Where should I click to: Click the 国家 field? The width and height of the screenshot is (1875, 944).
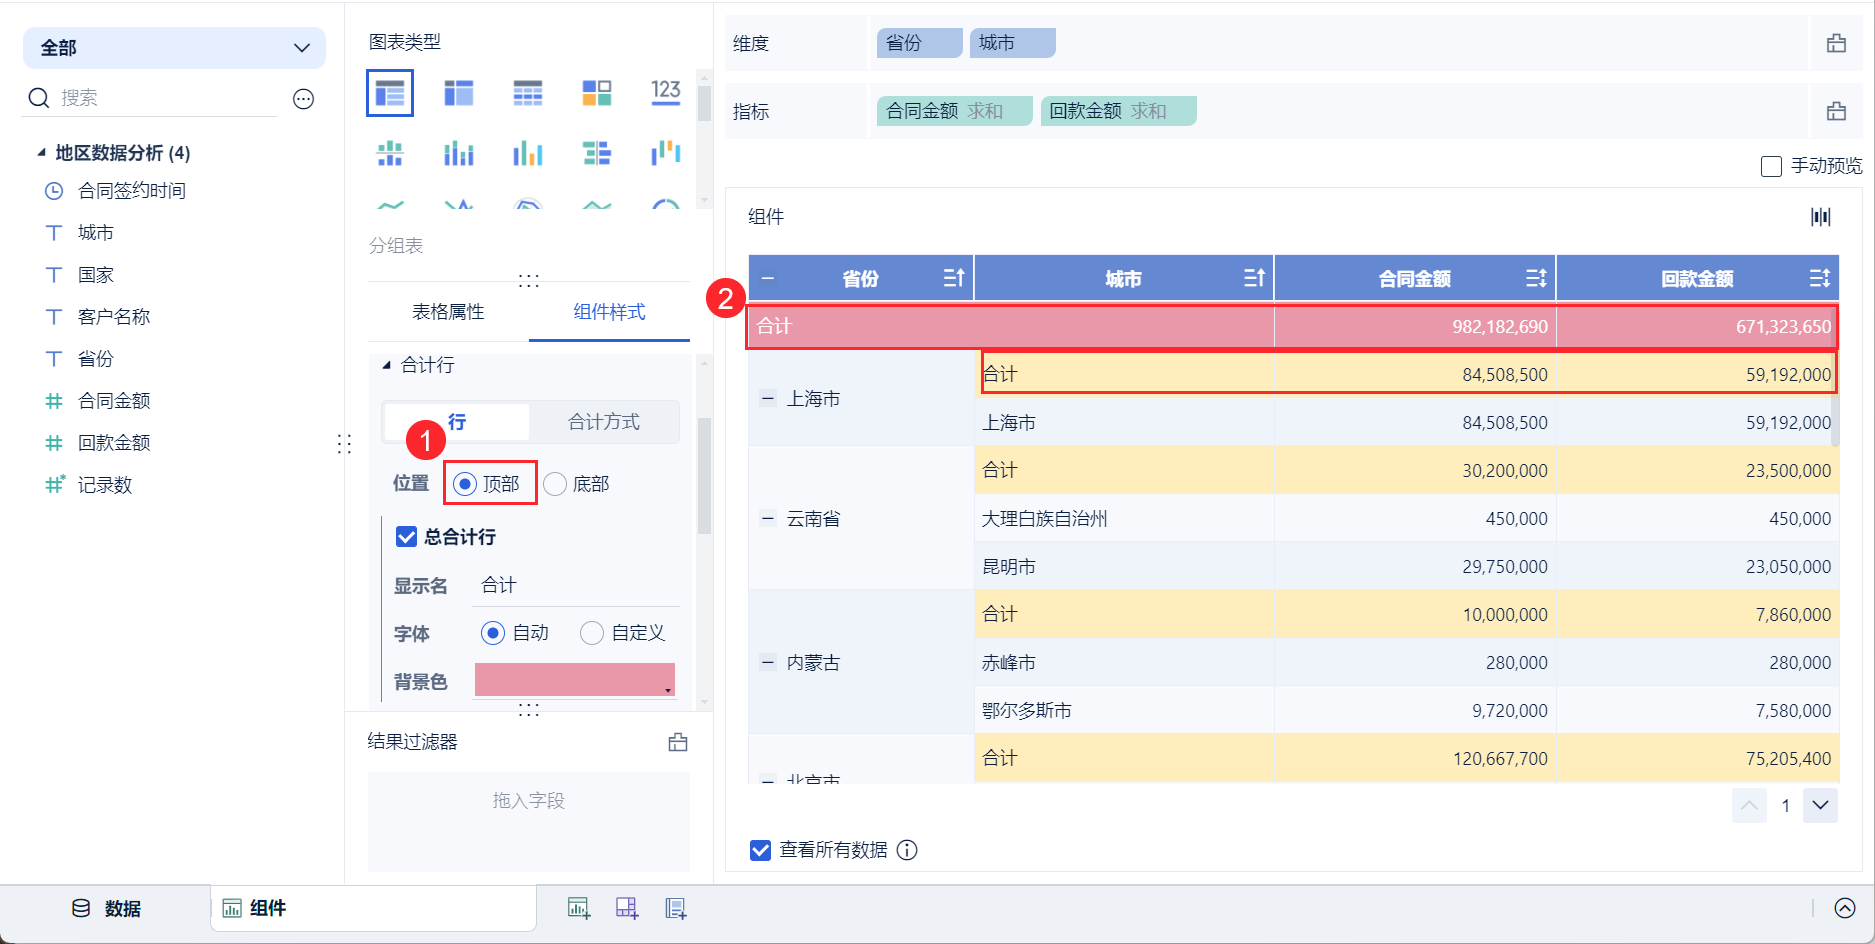96,275
